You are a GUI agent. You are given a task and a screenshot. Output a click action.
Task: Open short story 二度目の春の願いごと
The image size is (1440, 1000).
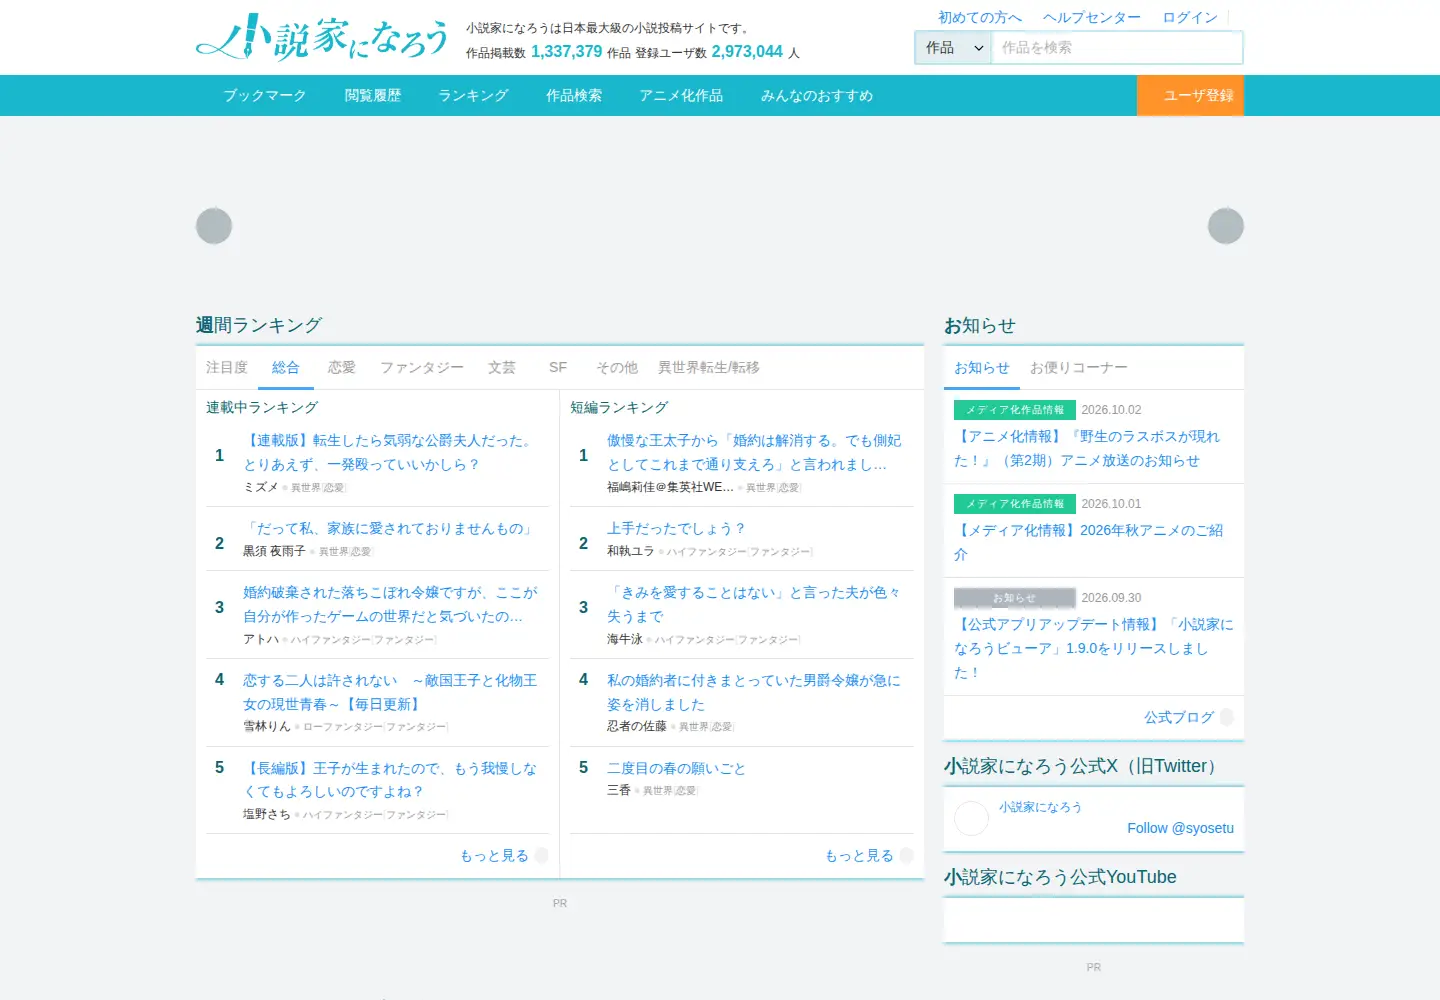[677, 768]
